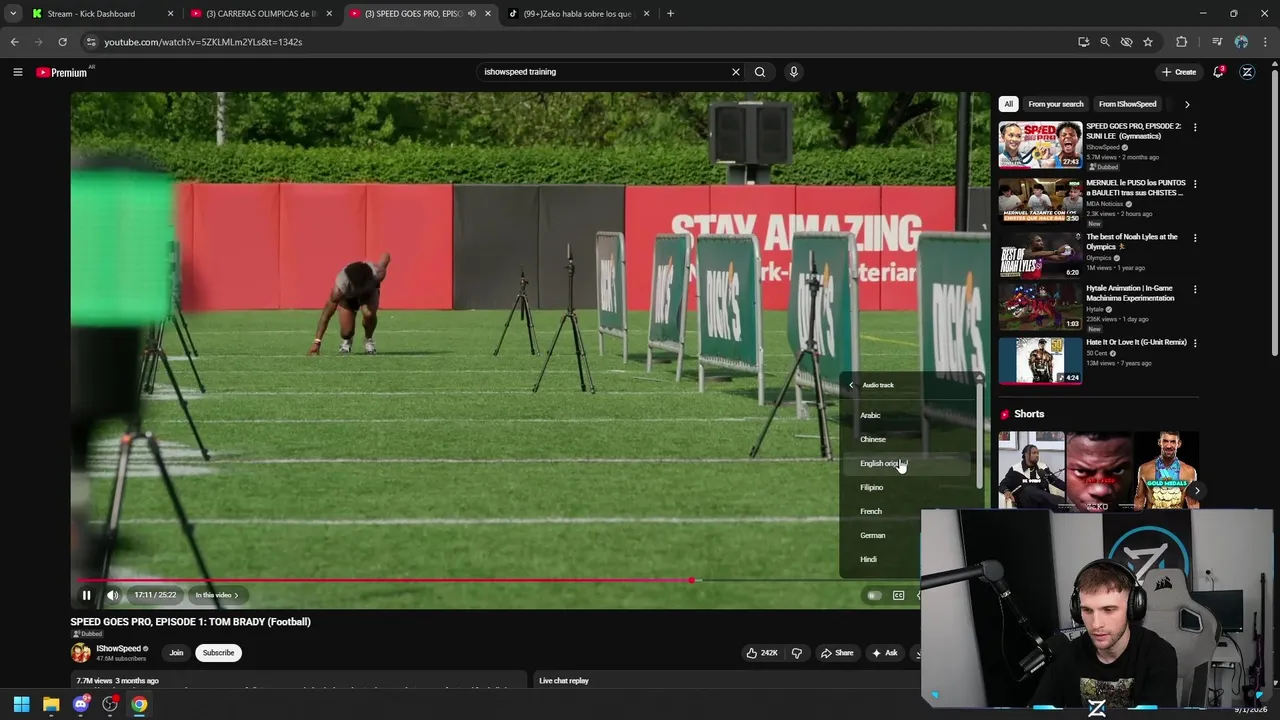Viewport: 1280px width, 720px height.
Task: Open options for 'Hate It Or Love It'
Action: coord(1195,343)
